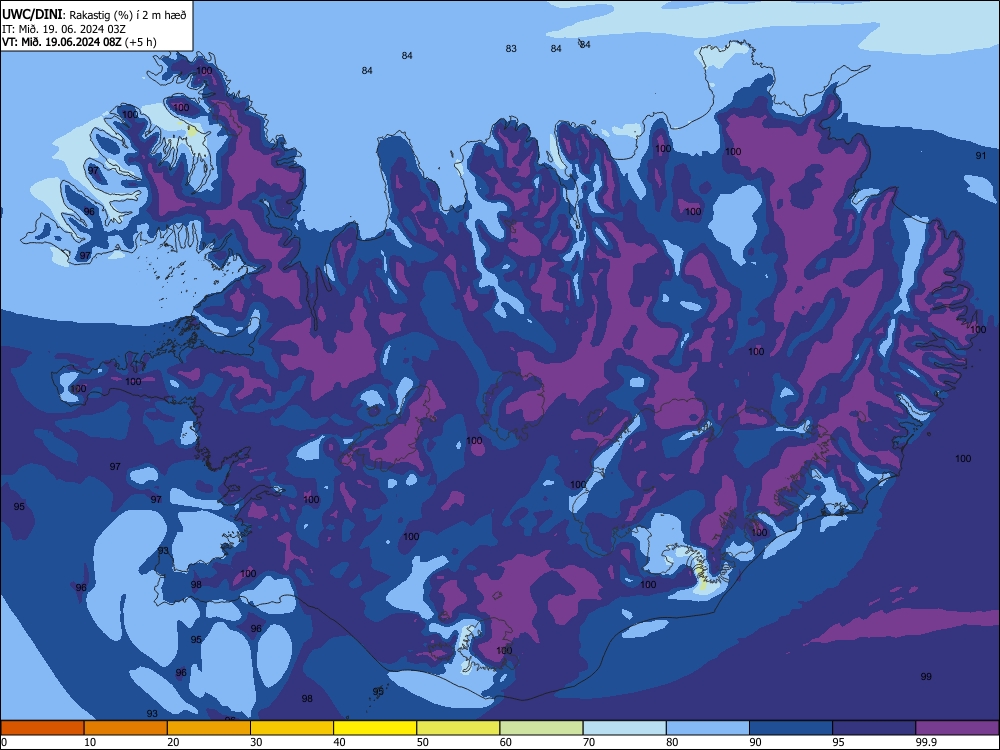This screenshot has width=1000, height=750.
Task: Click the '50' legend scale label
Action: (422, 742)
